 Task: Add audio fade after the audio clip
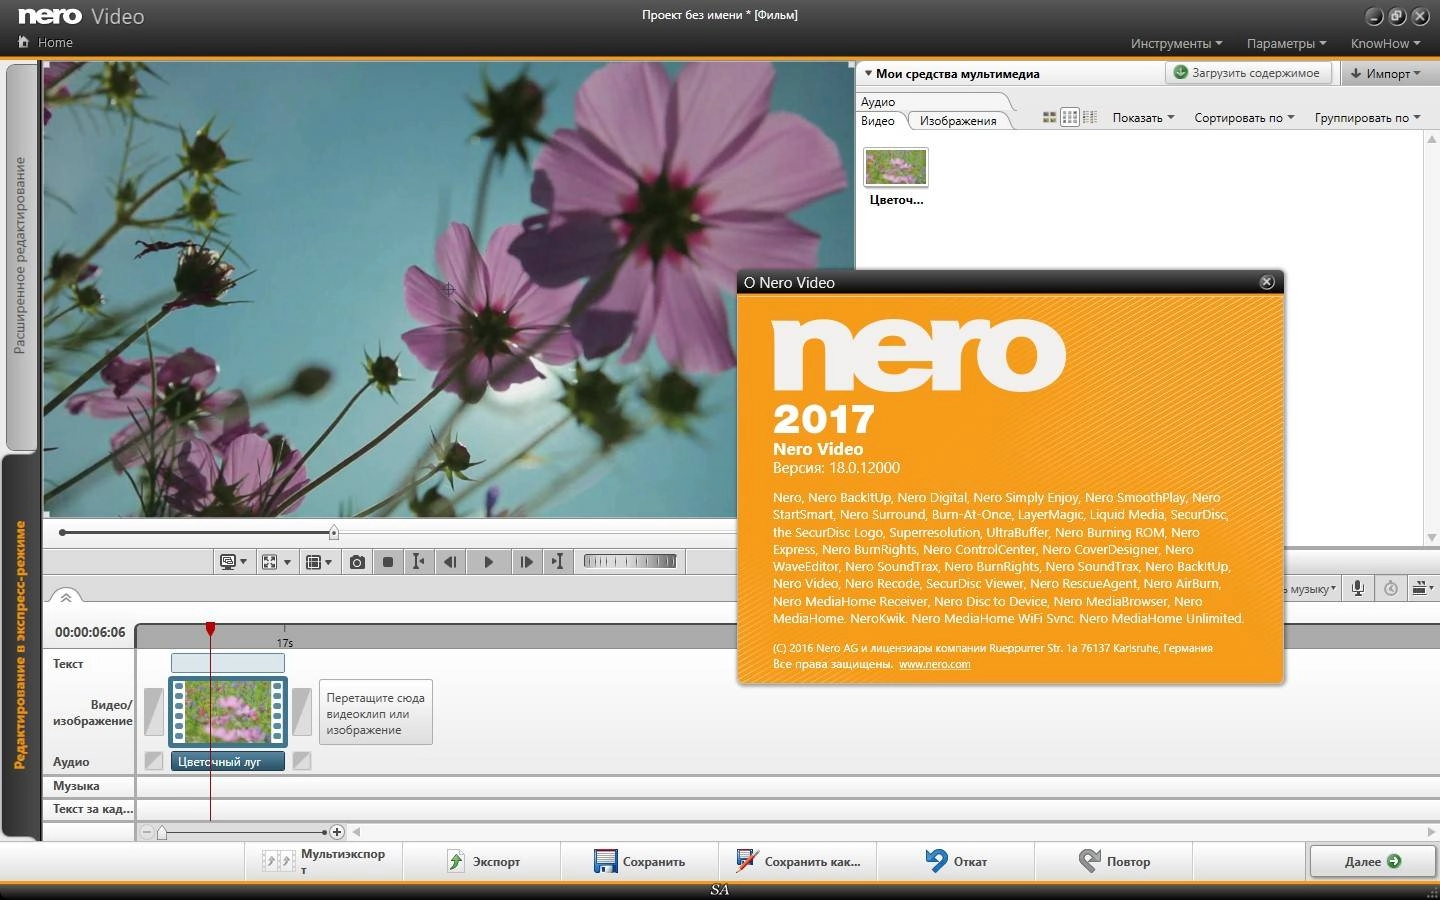pos(302,761)
